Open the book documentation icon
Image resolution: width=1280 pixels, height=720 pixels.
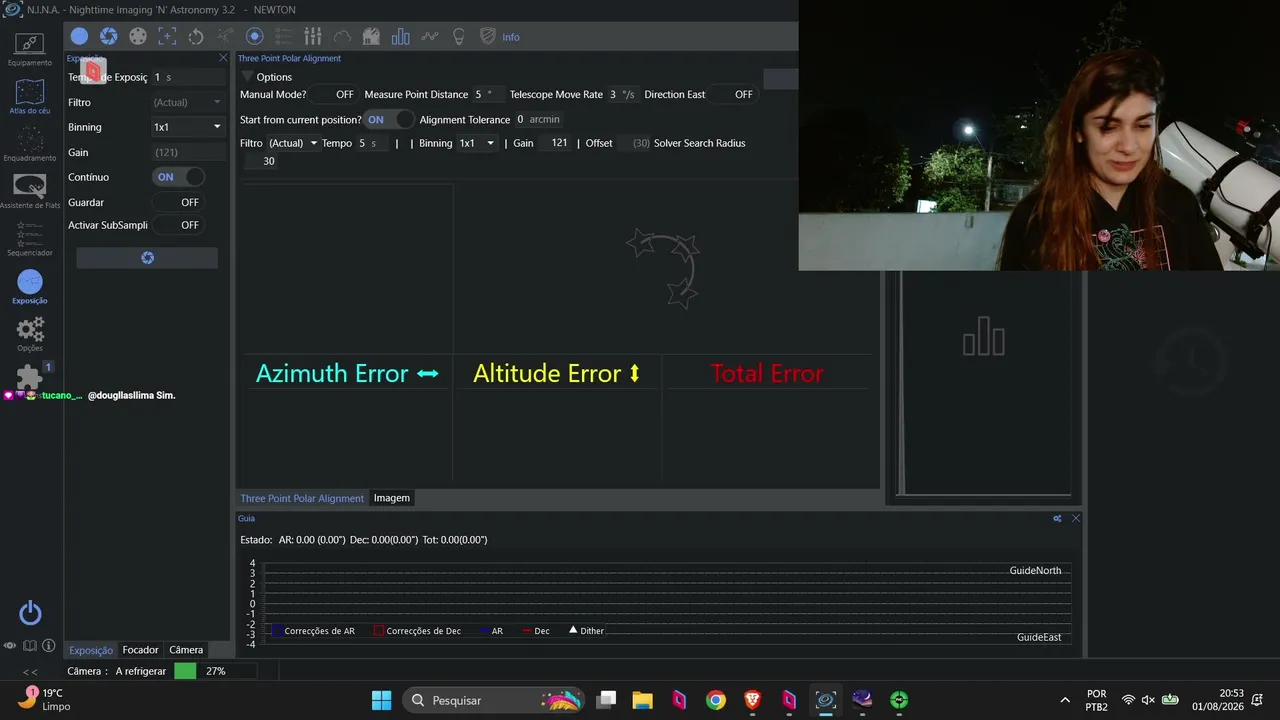point(30,646)
